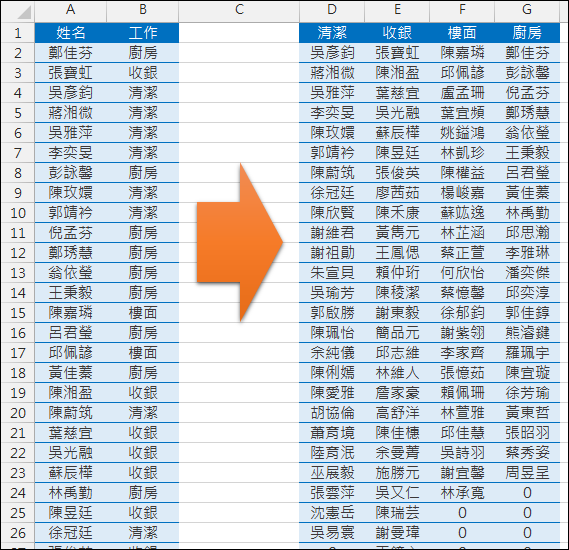This screenshot has width=569, height=550.
Task: Click 收銀 in row 3 of column B
Action: tap(143, 73)
